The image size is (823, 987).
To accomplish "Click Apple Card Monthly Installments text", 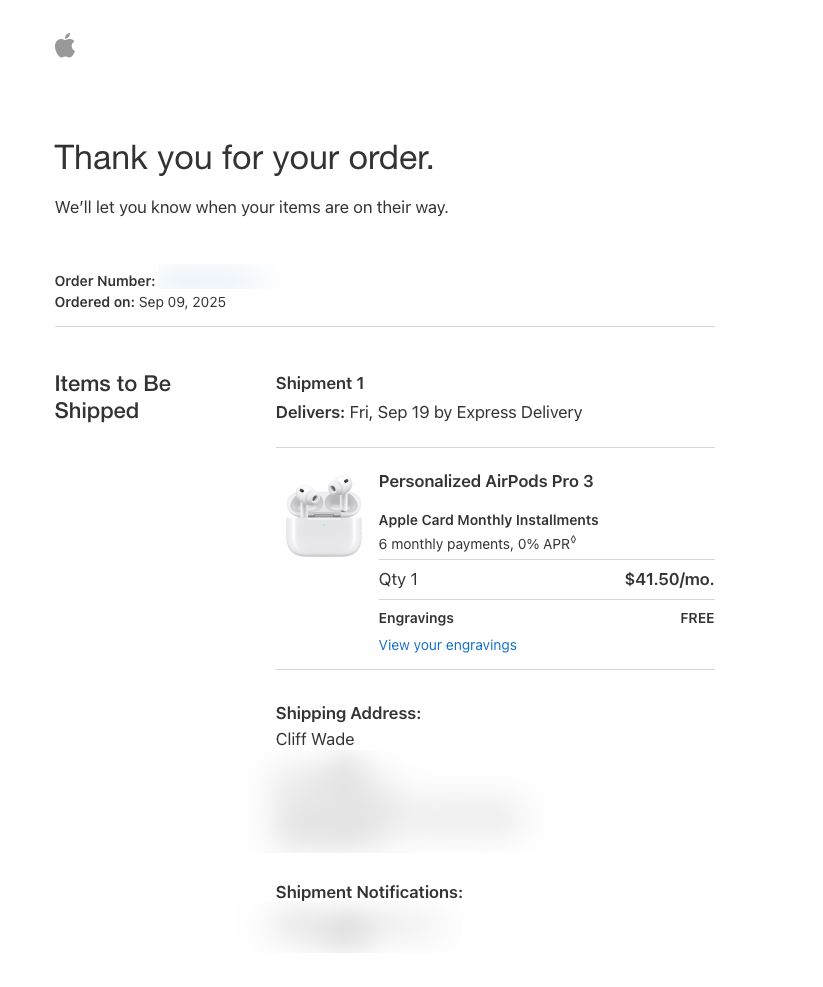I will pyautogui.click(x=488, y=520).
